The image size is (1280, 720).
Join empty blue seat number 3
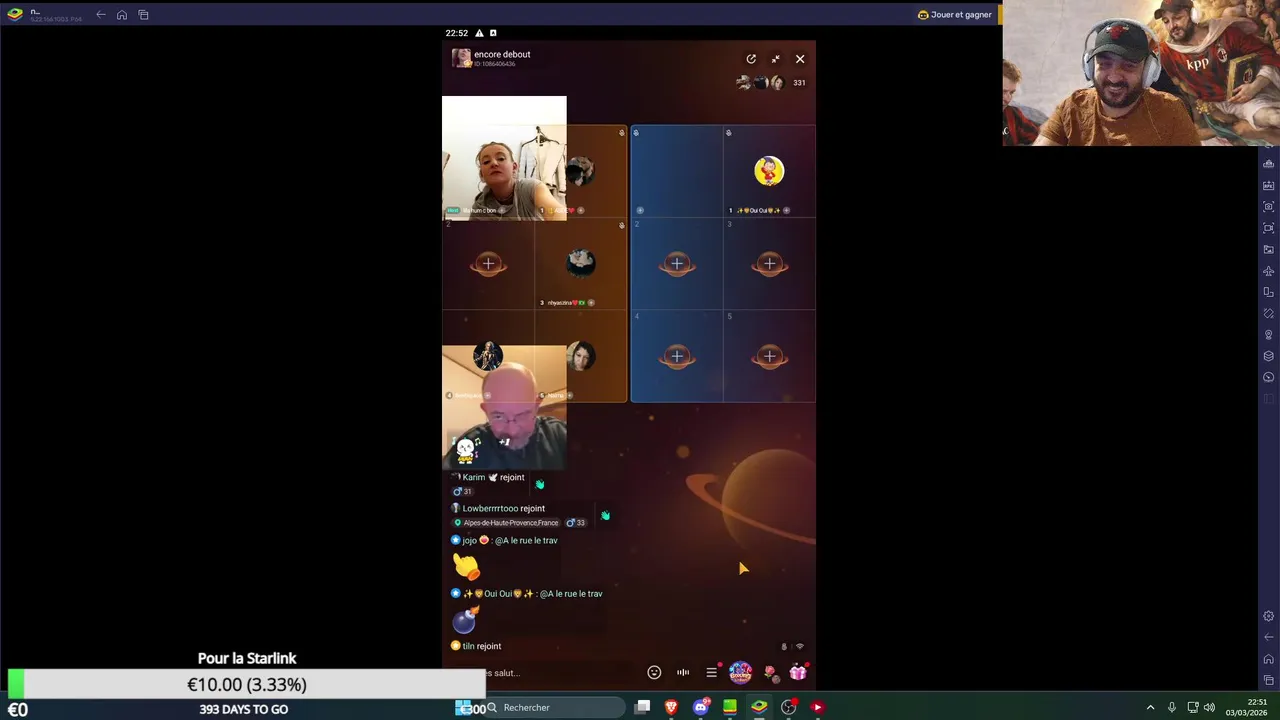click(769, 264)
